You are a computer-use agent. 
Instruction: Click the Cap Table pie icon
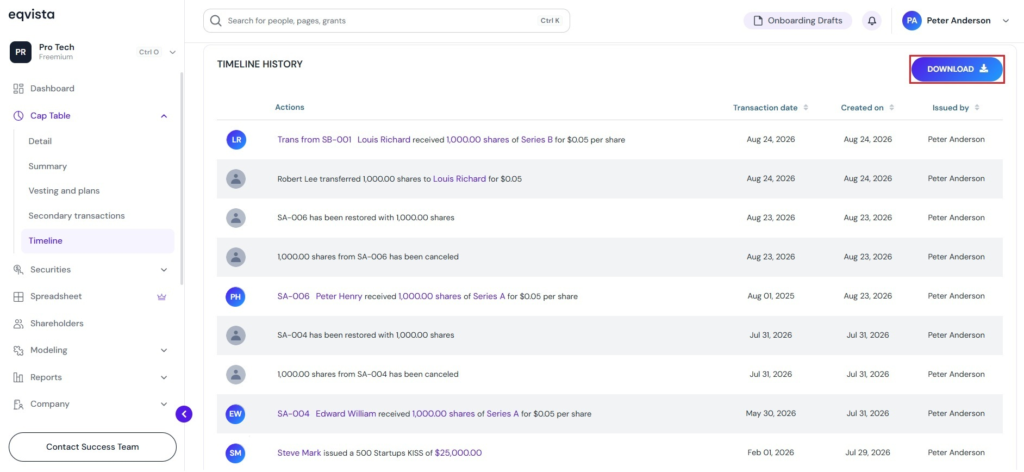(18, 116)
